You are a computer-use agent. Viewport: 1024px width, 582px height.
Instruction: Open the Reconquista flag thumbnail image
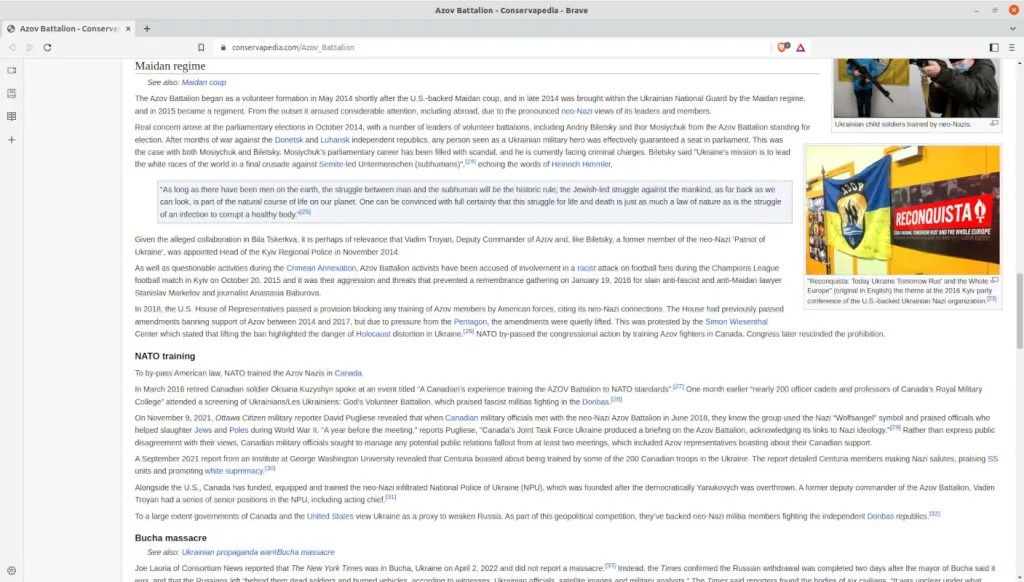902,210
